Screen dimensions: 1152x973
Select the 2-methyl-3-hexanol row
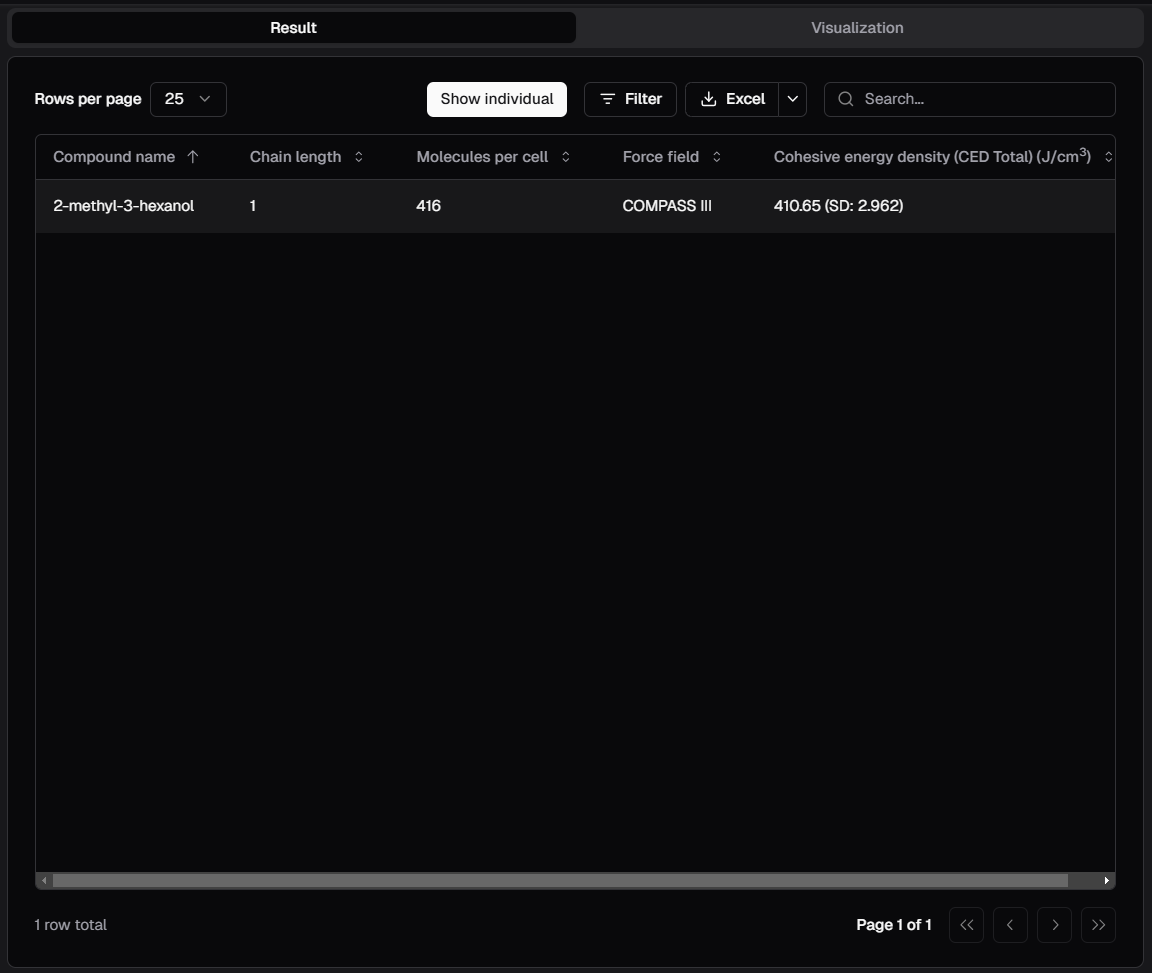pos(124,206)
